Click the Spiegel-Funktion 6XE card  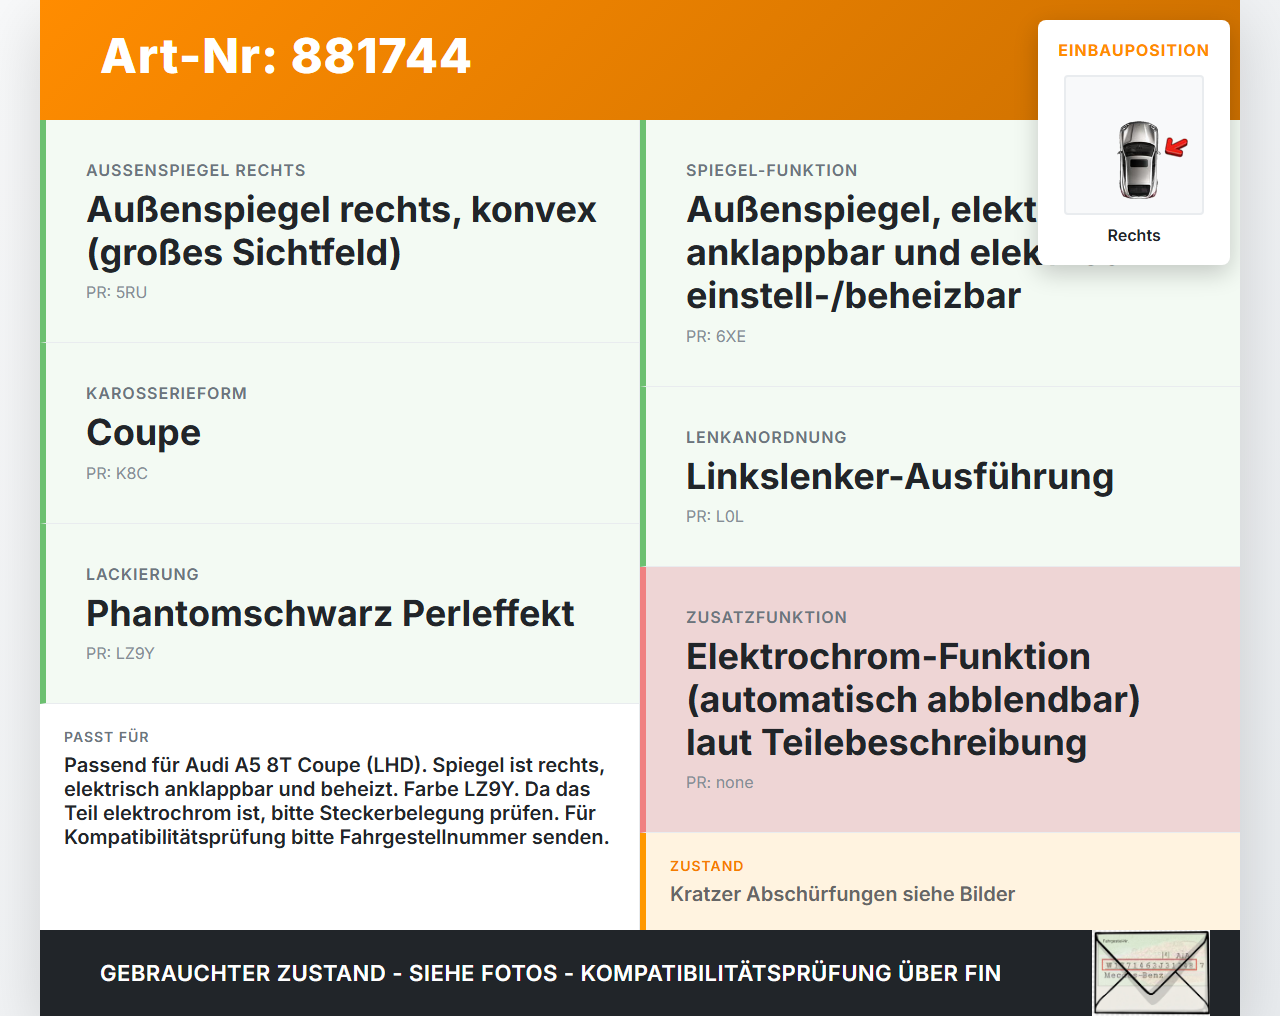point(940,253)
